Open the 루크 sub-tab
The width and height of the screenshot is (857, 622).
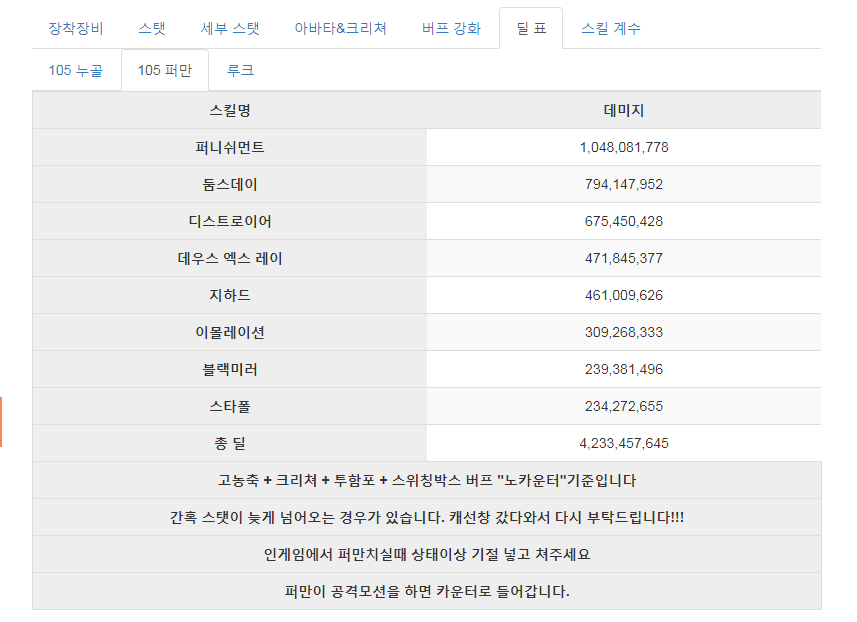point(240,71)
